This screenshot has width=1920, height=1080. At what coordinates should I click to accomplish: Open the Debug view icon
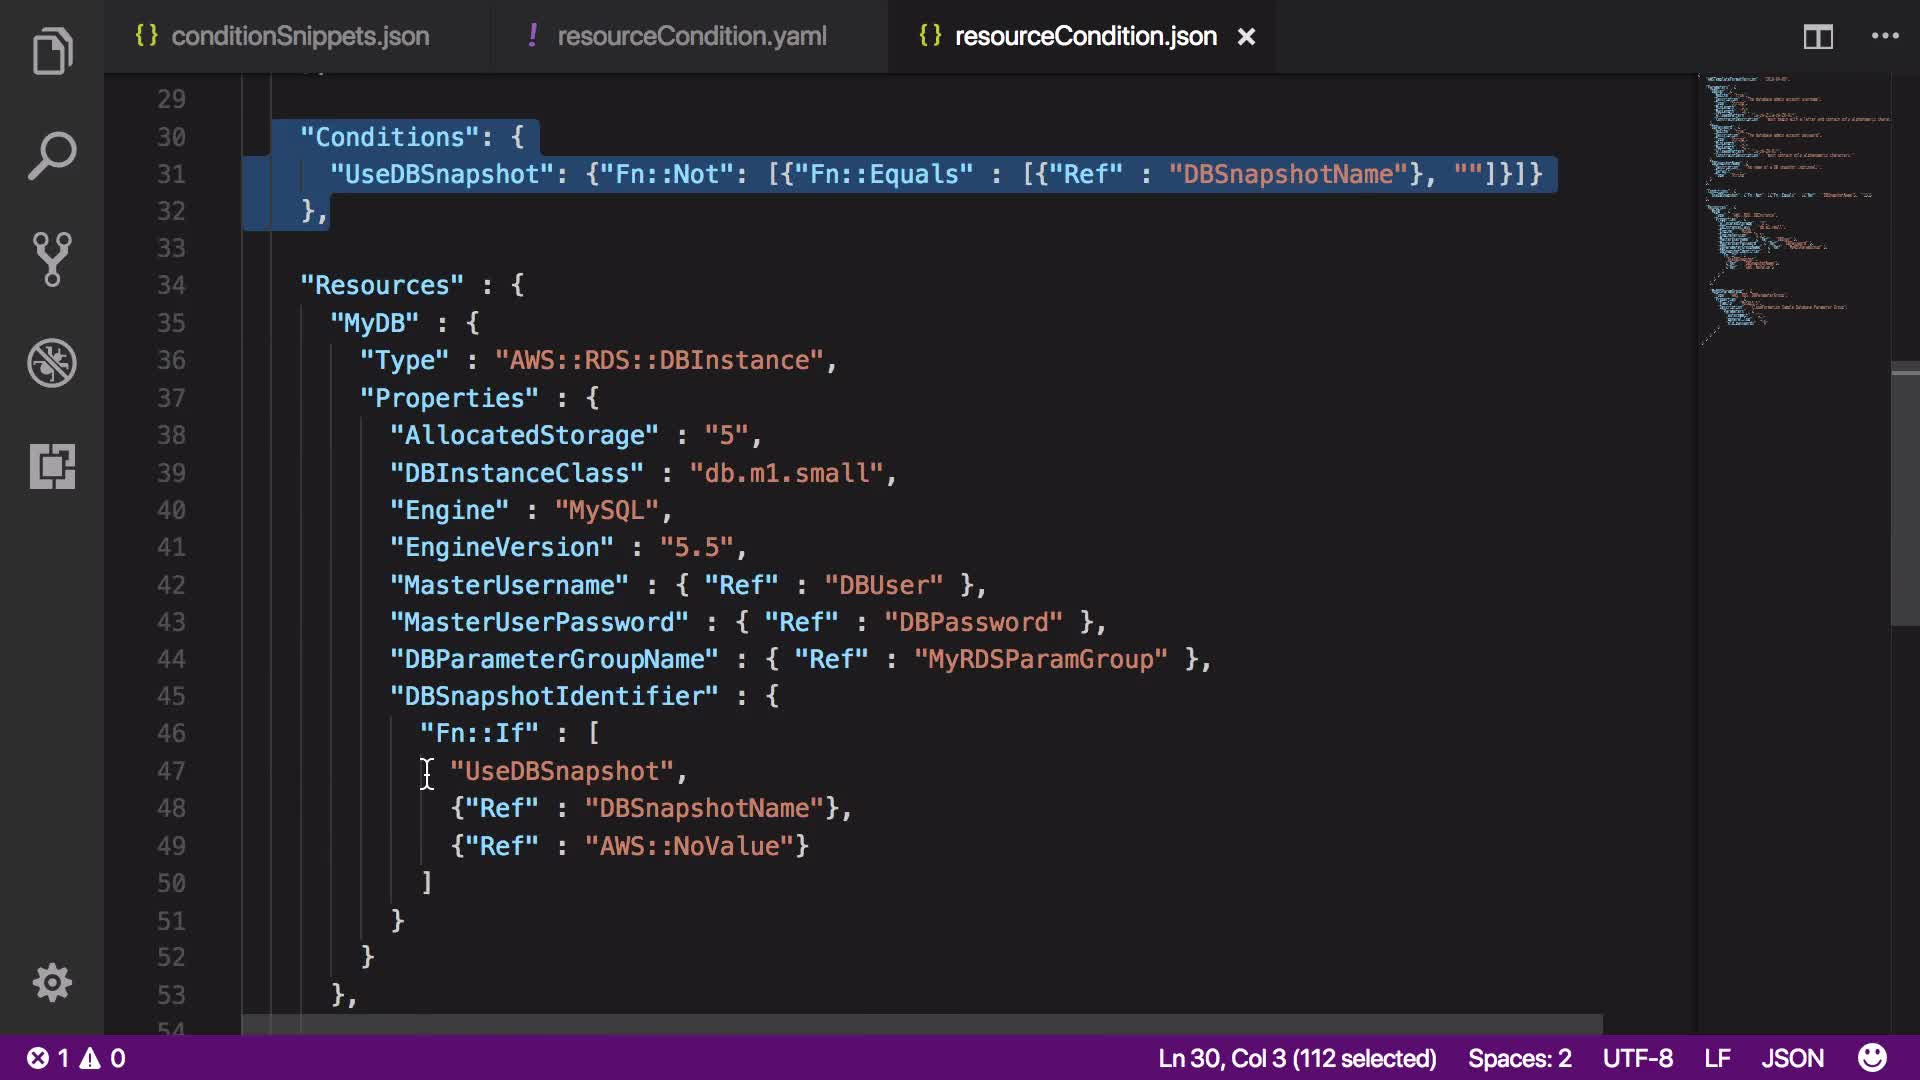tap(52, 363)
